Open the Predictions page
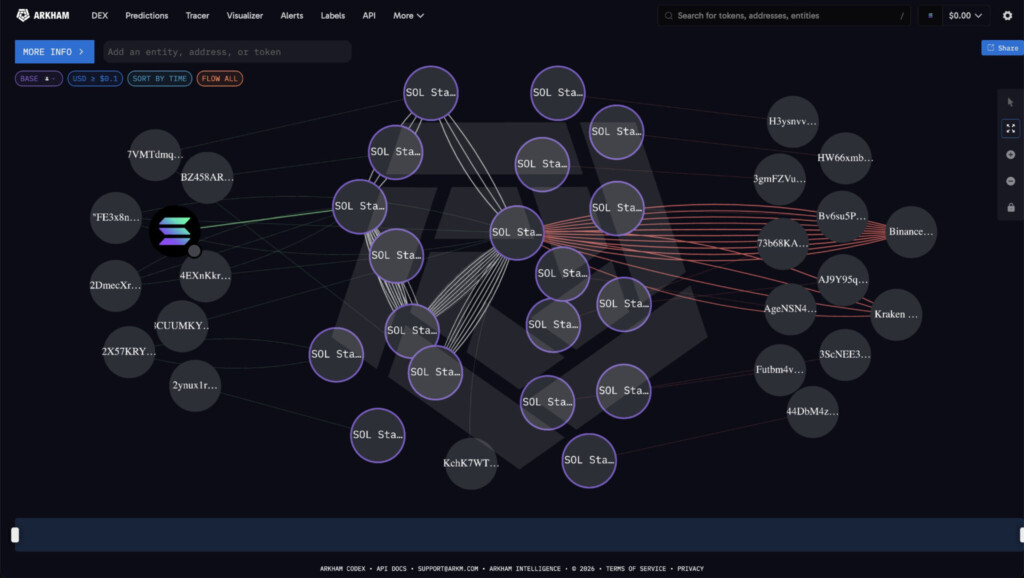This screenshot has width=1024, height=578. point(146,16)
